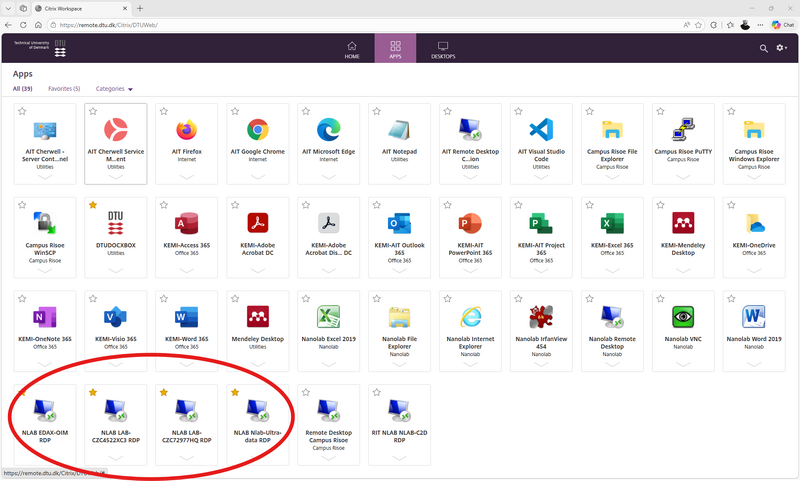Open the Nanolab Internet Explorer icon
800x481 pixels.
[x=470, y=317]
